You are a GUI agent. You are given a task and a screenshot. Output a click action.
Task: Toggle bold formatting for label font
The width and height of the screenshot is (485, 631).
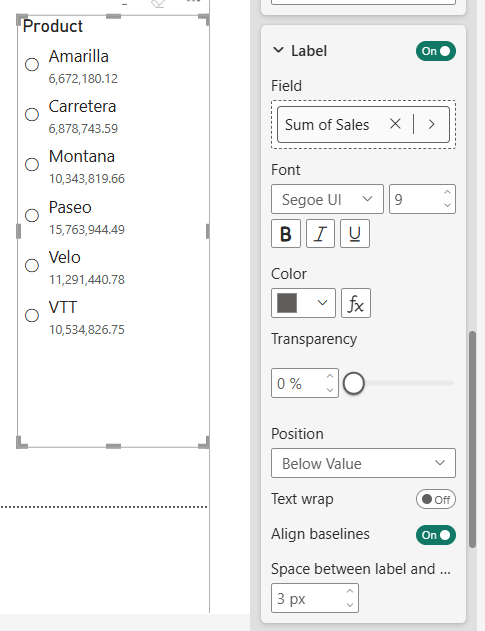click(286, 233)
